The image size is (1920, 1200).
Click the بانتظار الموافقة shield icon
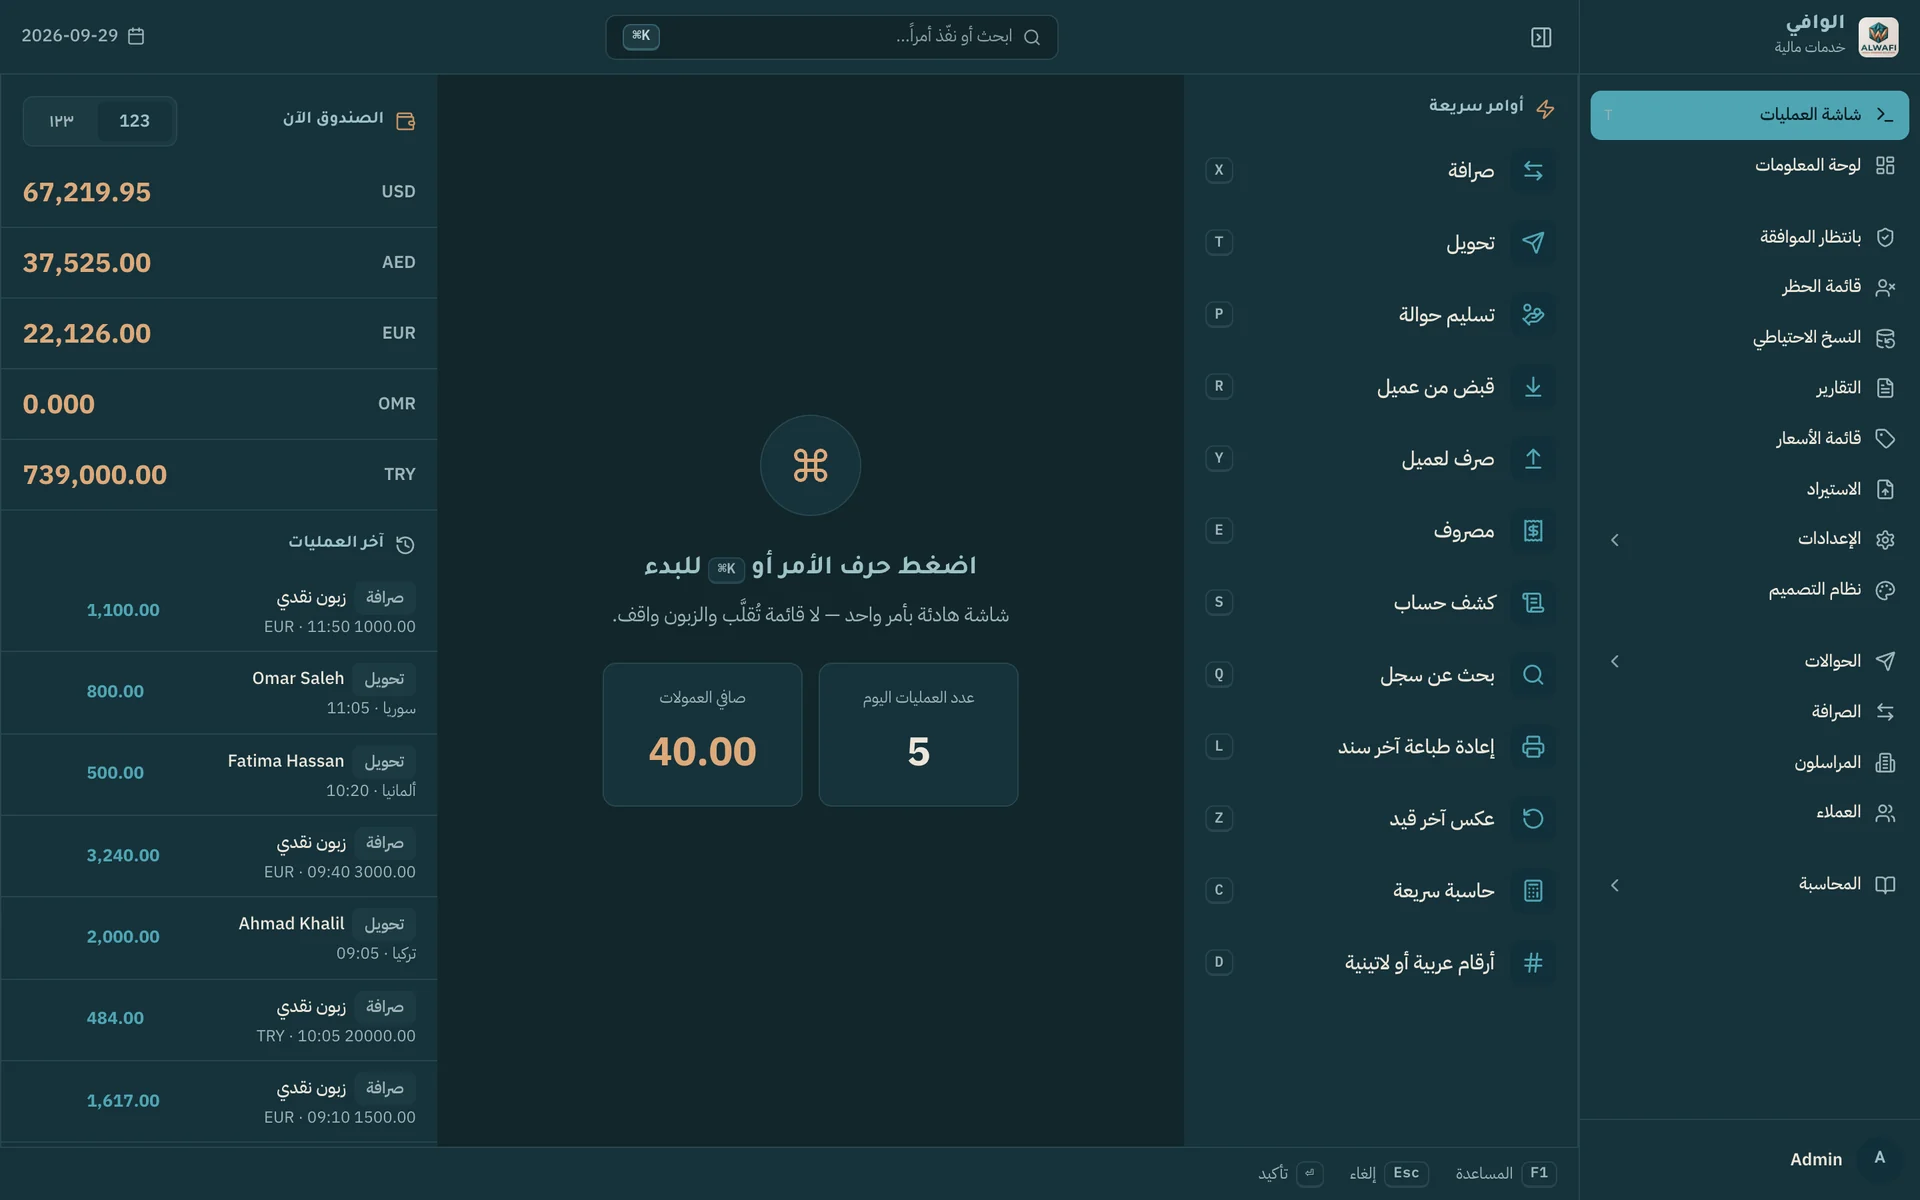pos(1885,237)
